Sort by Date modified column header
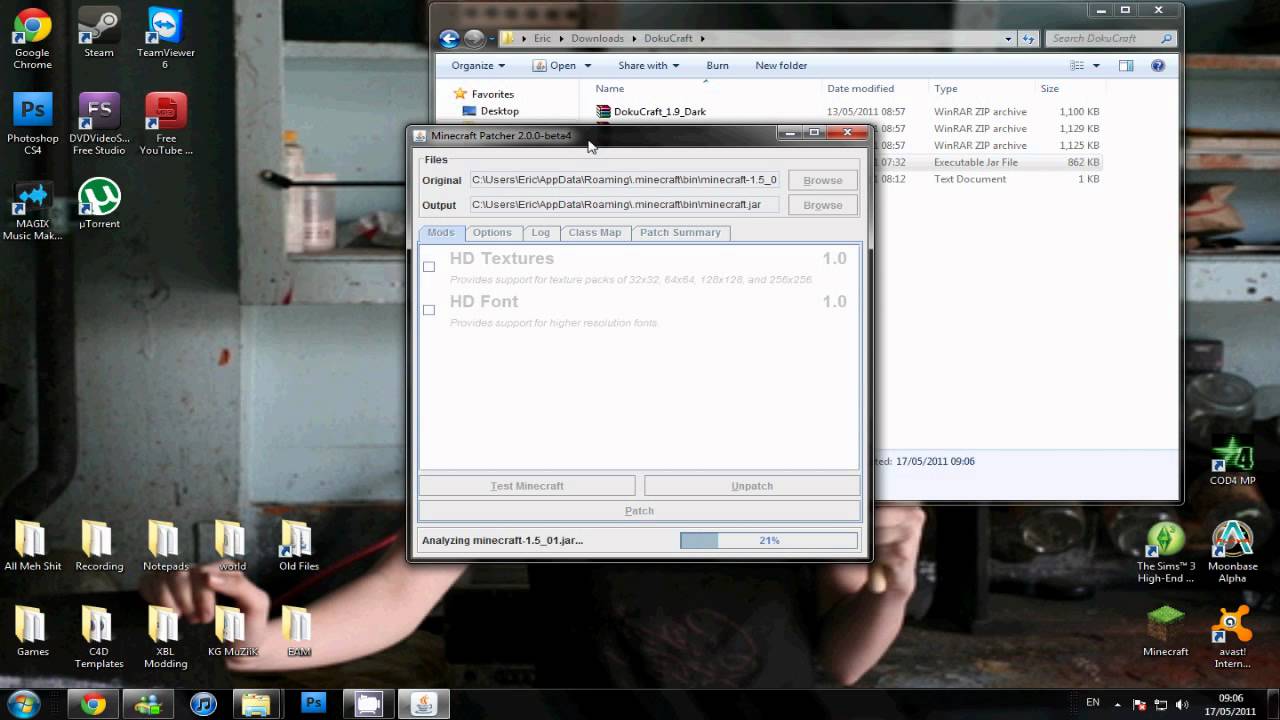 tap(861, 89)
